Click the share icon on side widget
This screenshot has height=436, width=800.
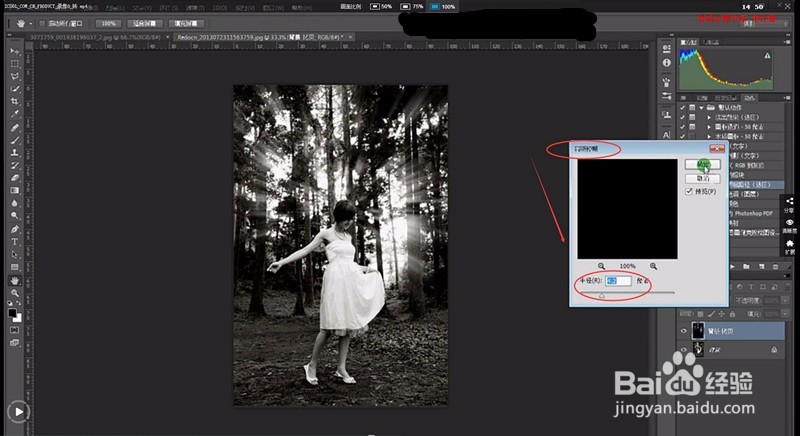click(x=789, y=201)
